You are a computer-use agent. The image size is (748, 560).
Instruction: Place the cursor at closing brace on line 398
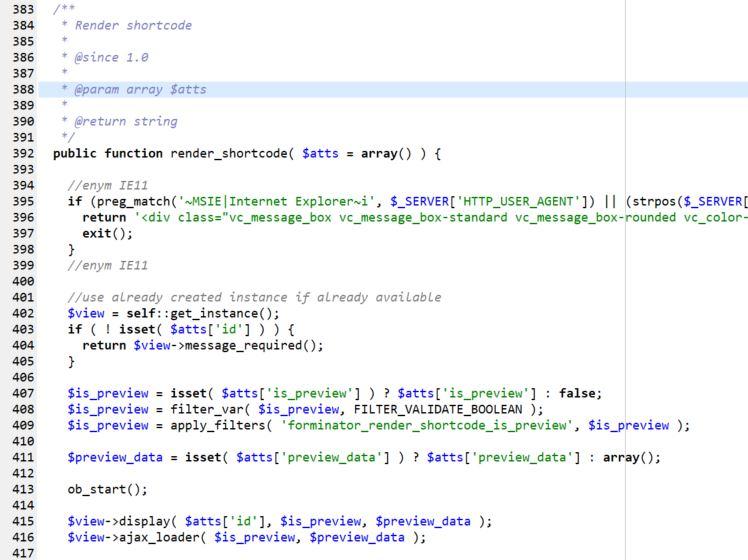(x=72, y=249)
